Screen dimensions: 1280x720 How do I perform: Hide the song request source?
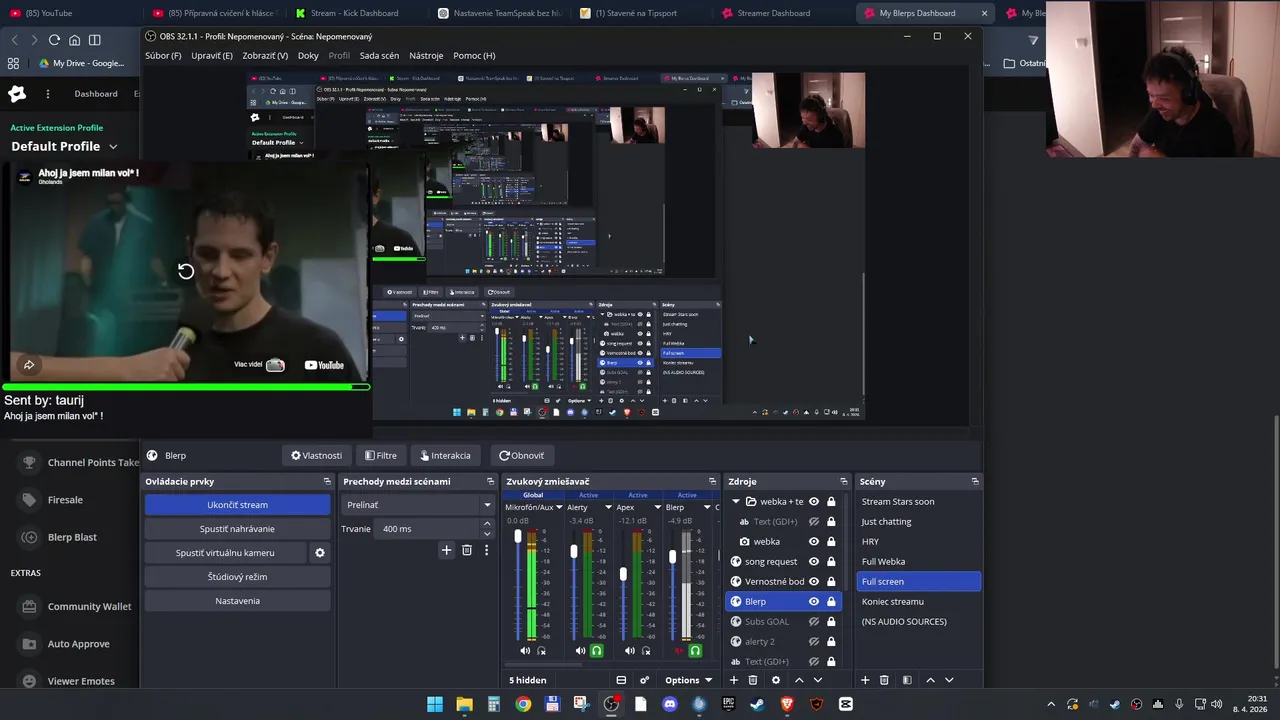pyautogui.click(x=814, y=561)
